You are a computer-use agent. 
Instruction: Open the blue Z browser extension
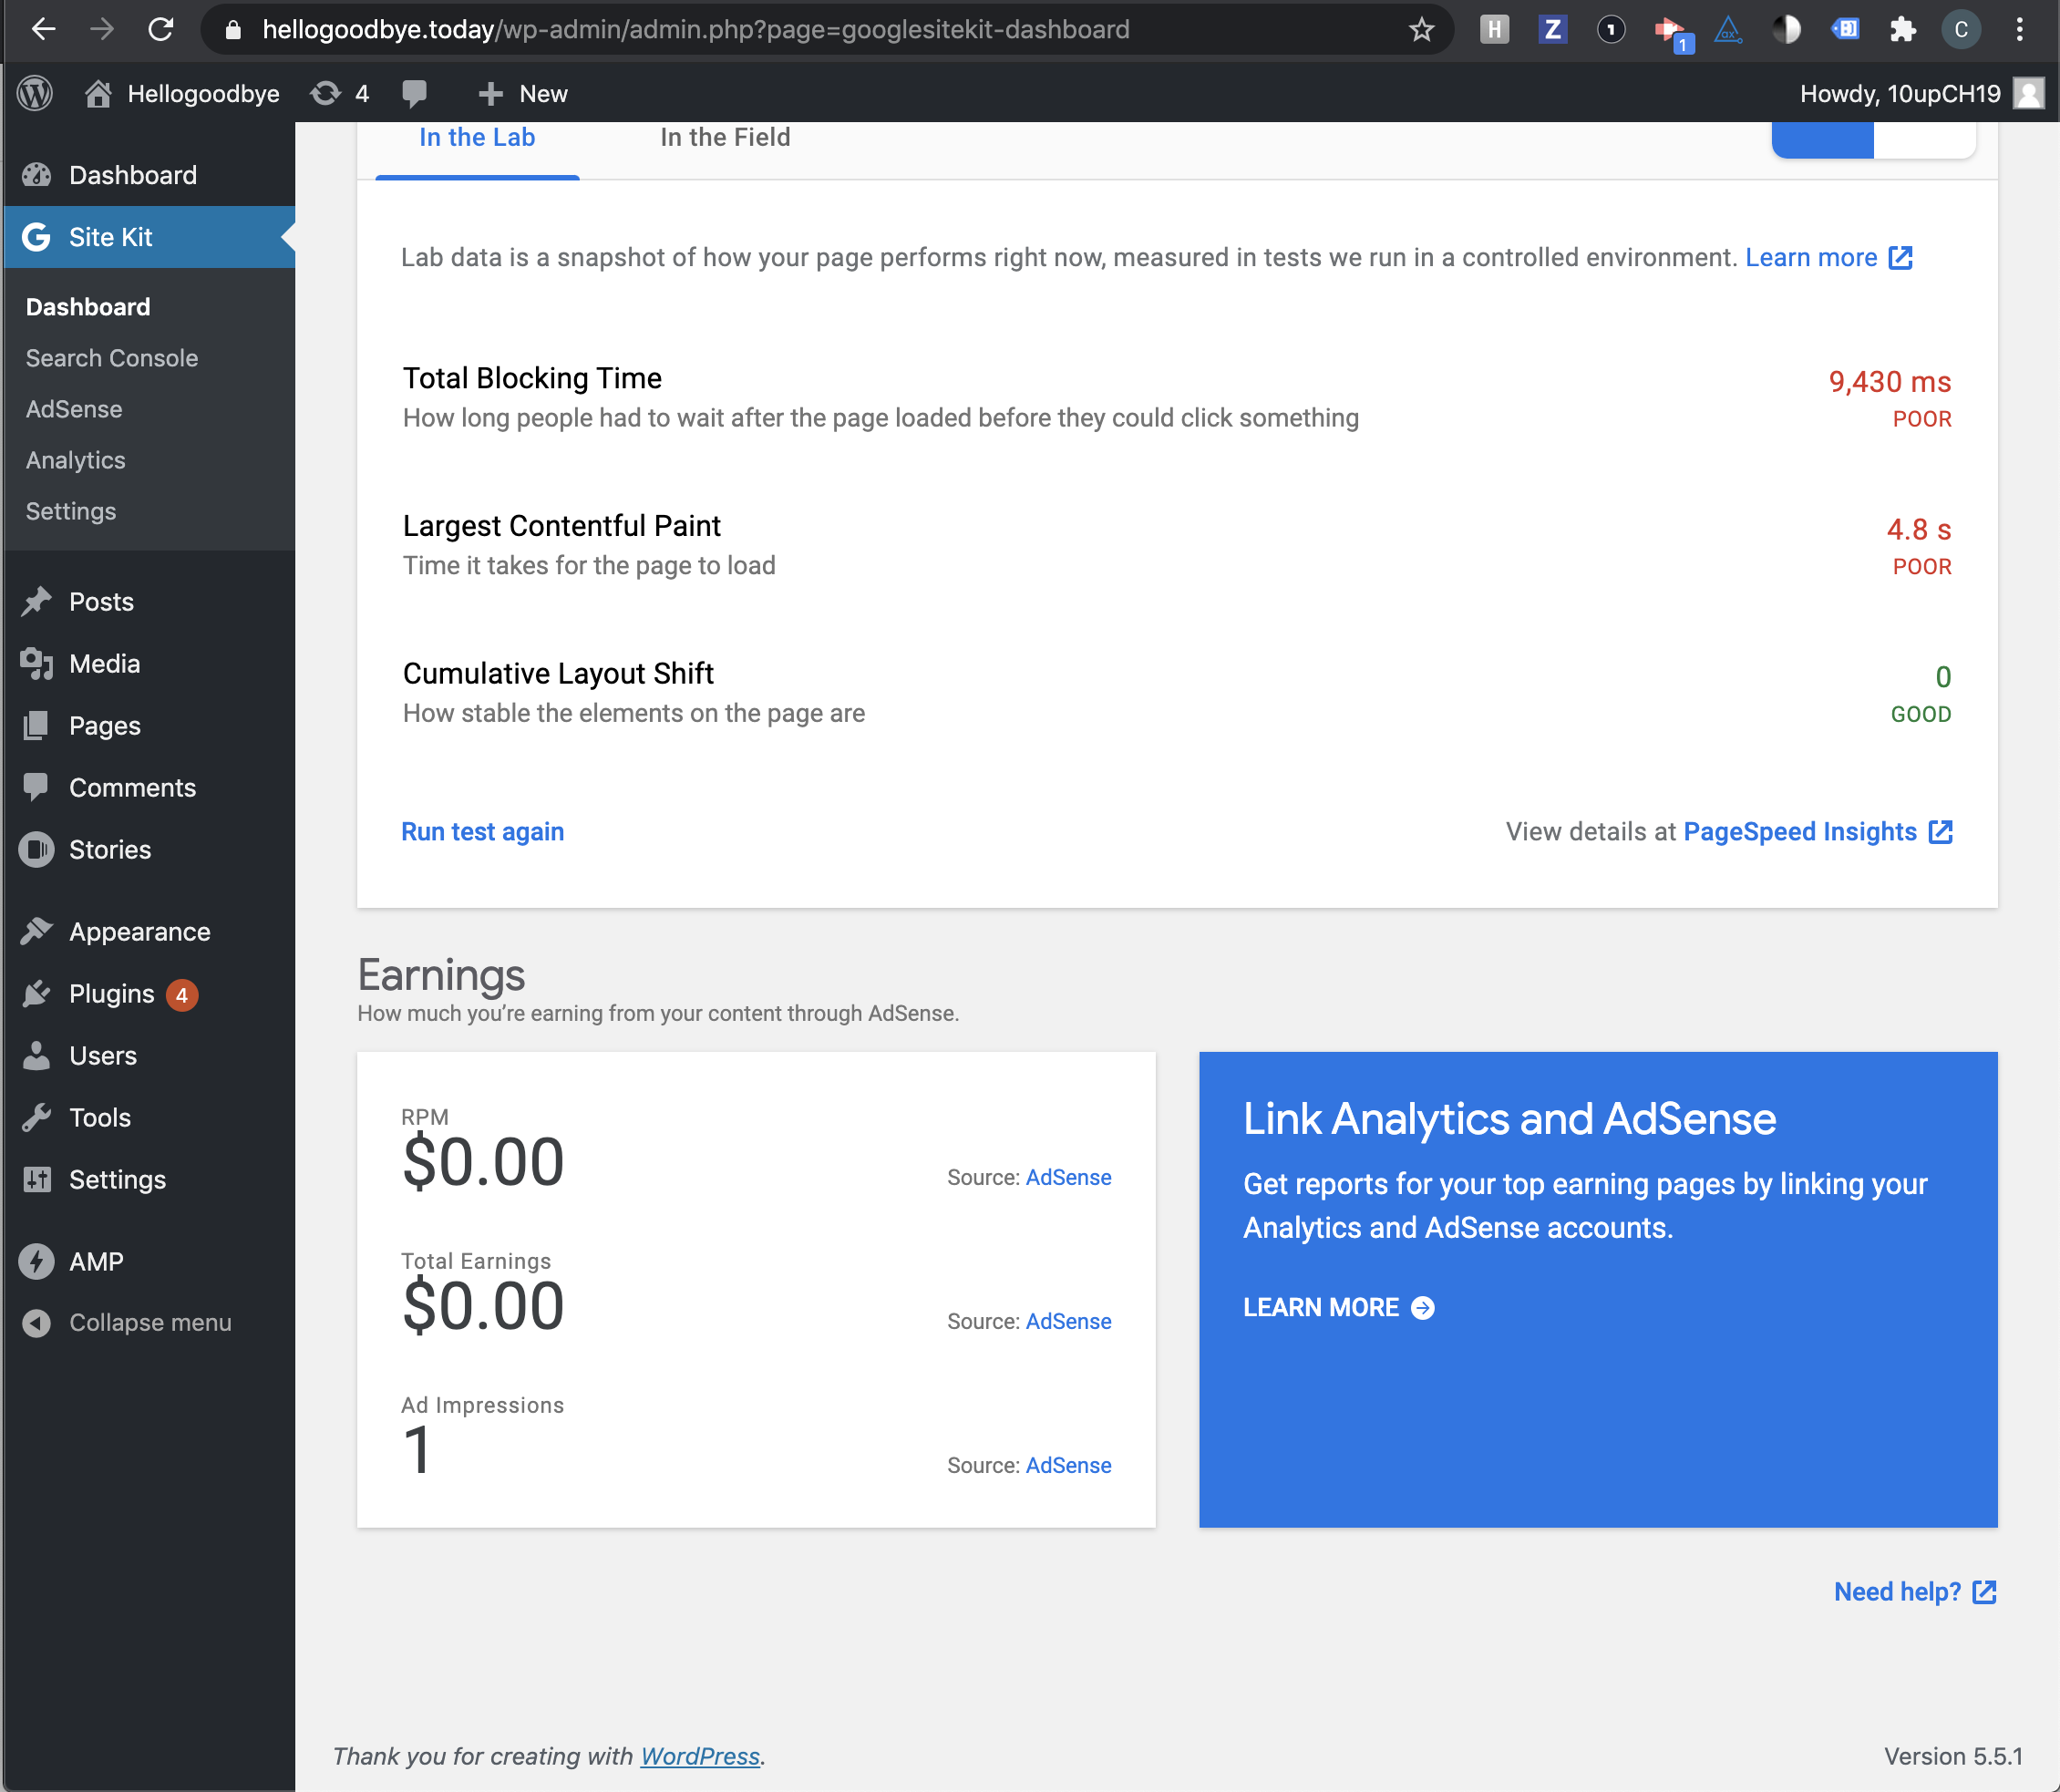coord(1552,30)
